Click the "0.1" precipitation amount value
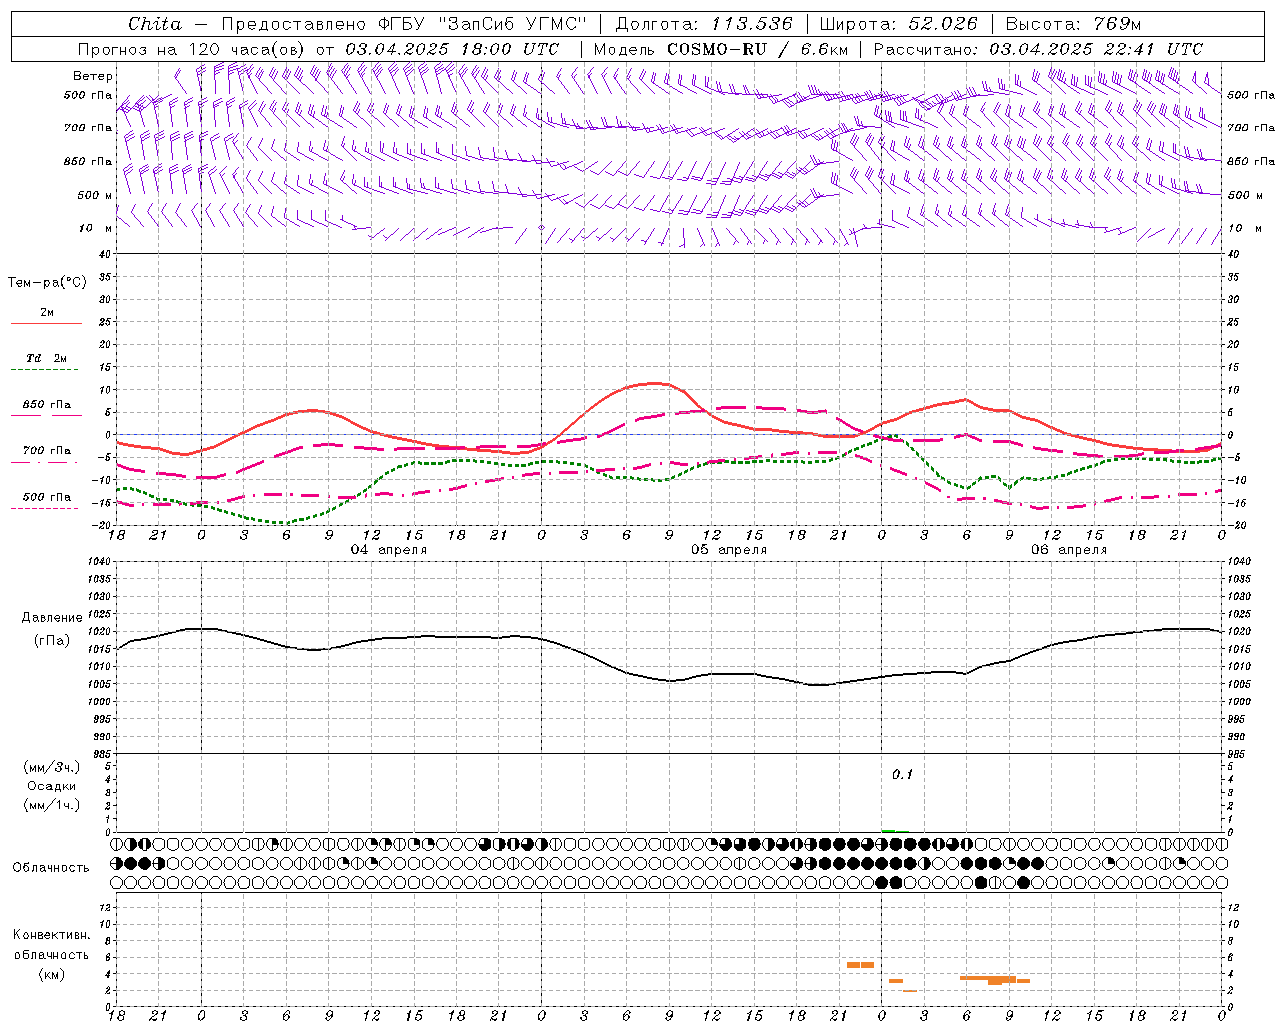Image resolution: width=1280 pixels, height=1024 pixels. click(x=902, y=775)
